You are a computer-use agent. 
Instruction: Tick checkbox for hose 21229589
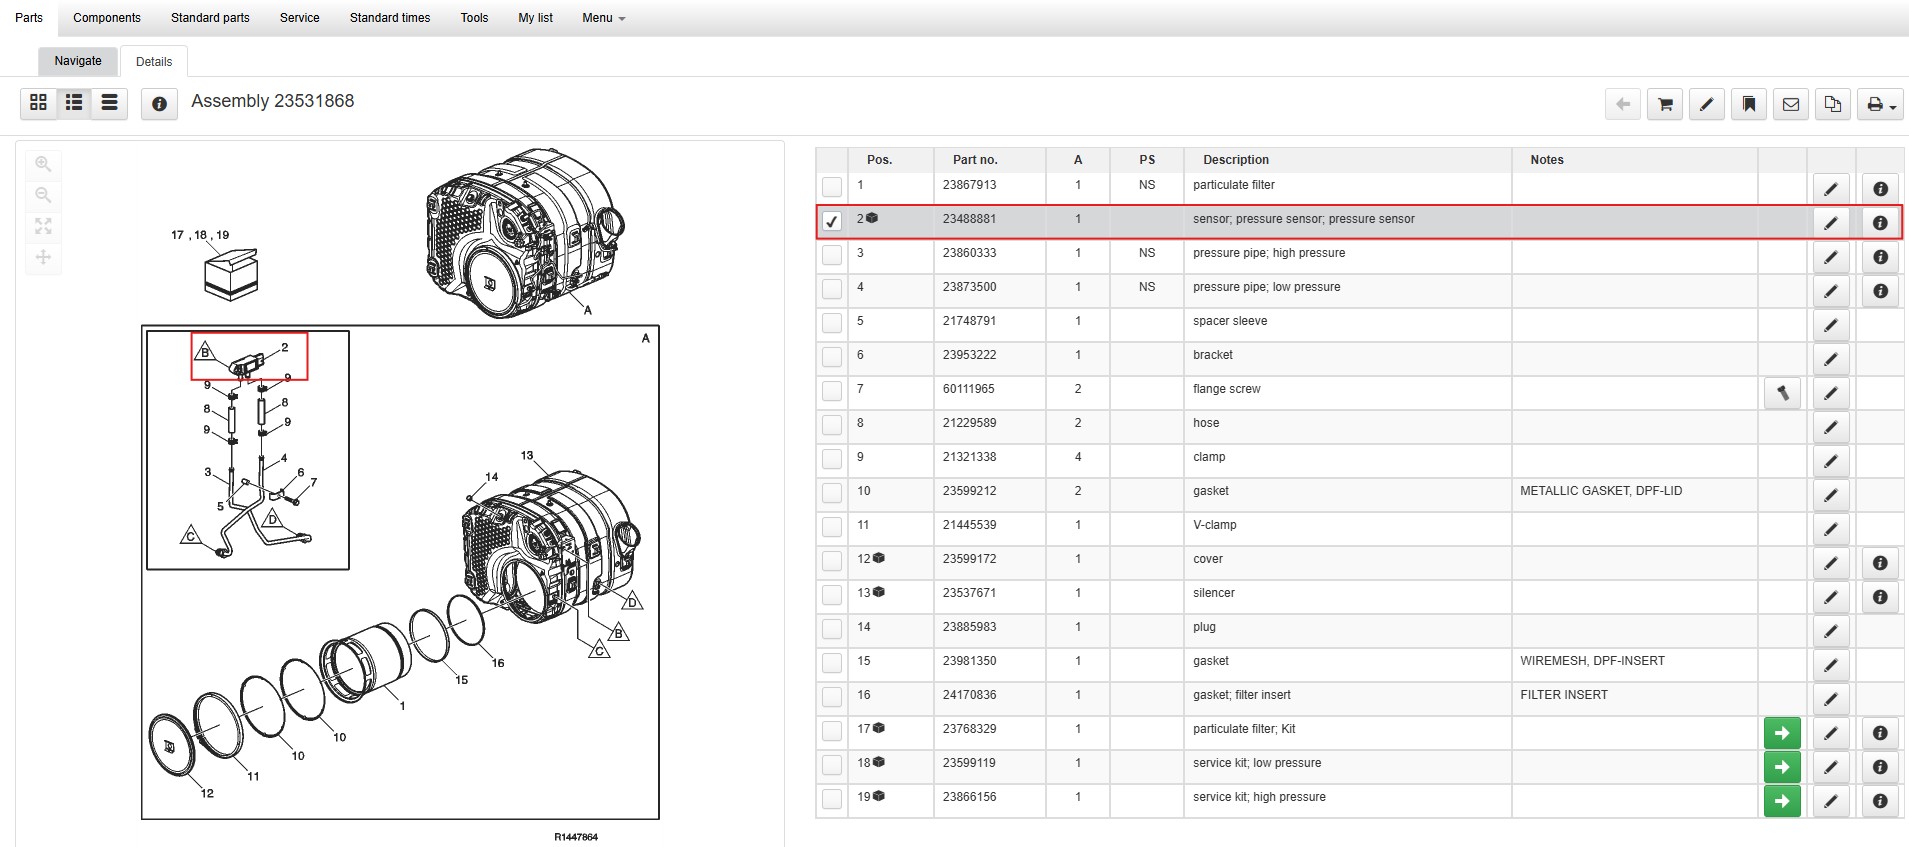tap(832, 425)
